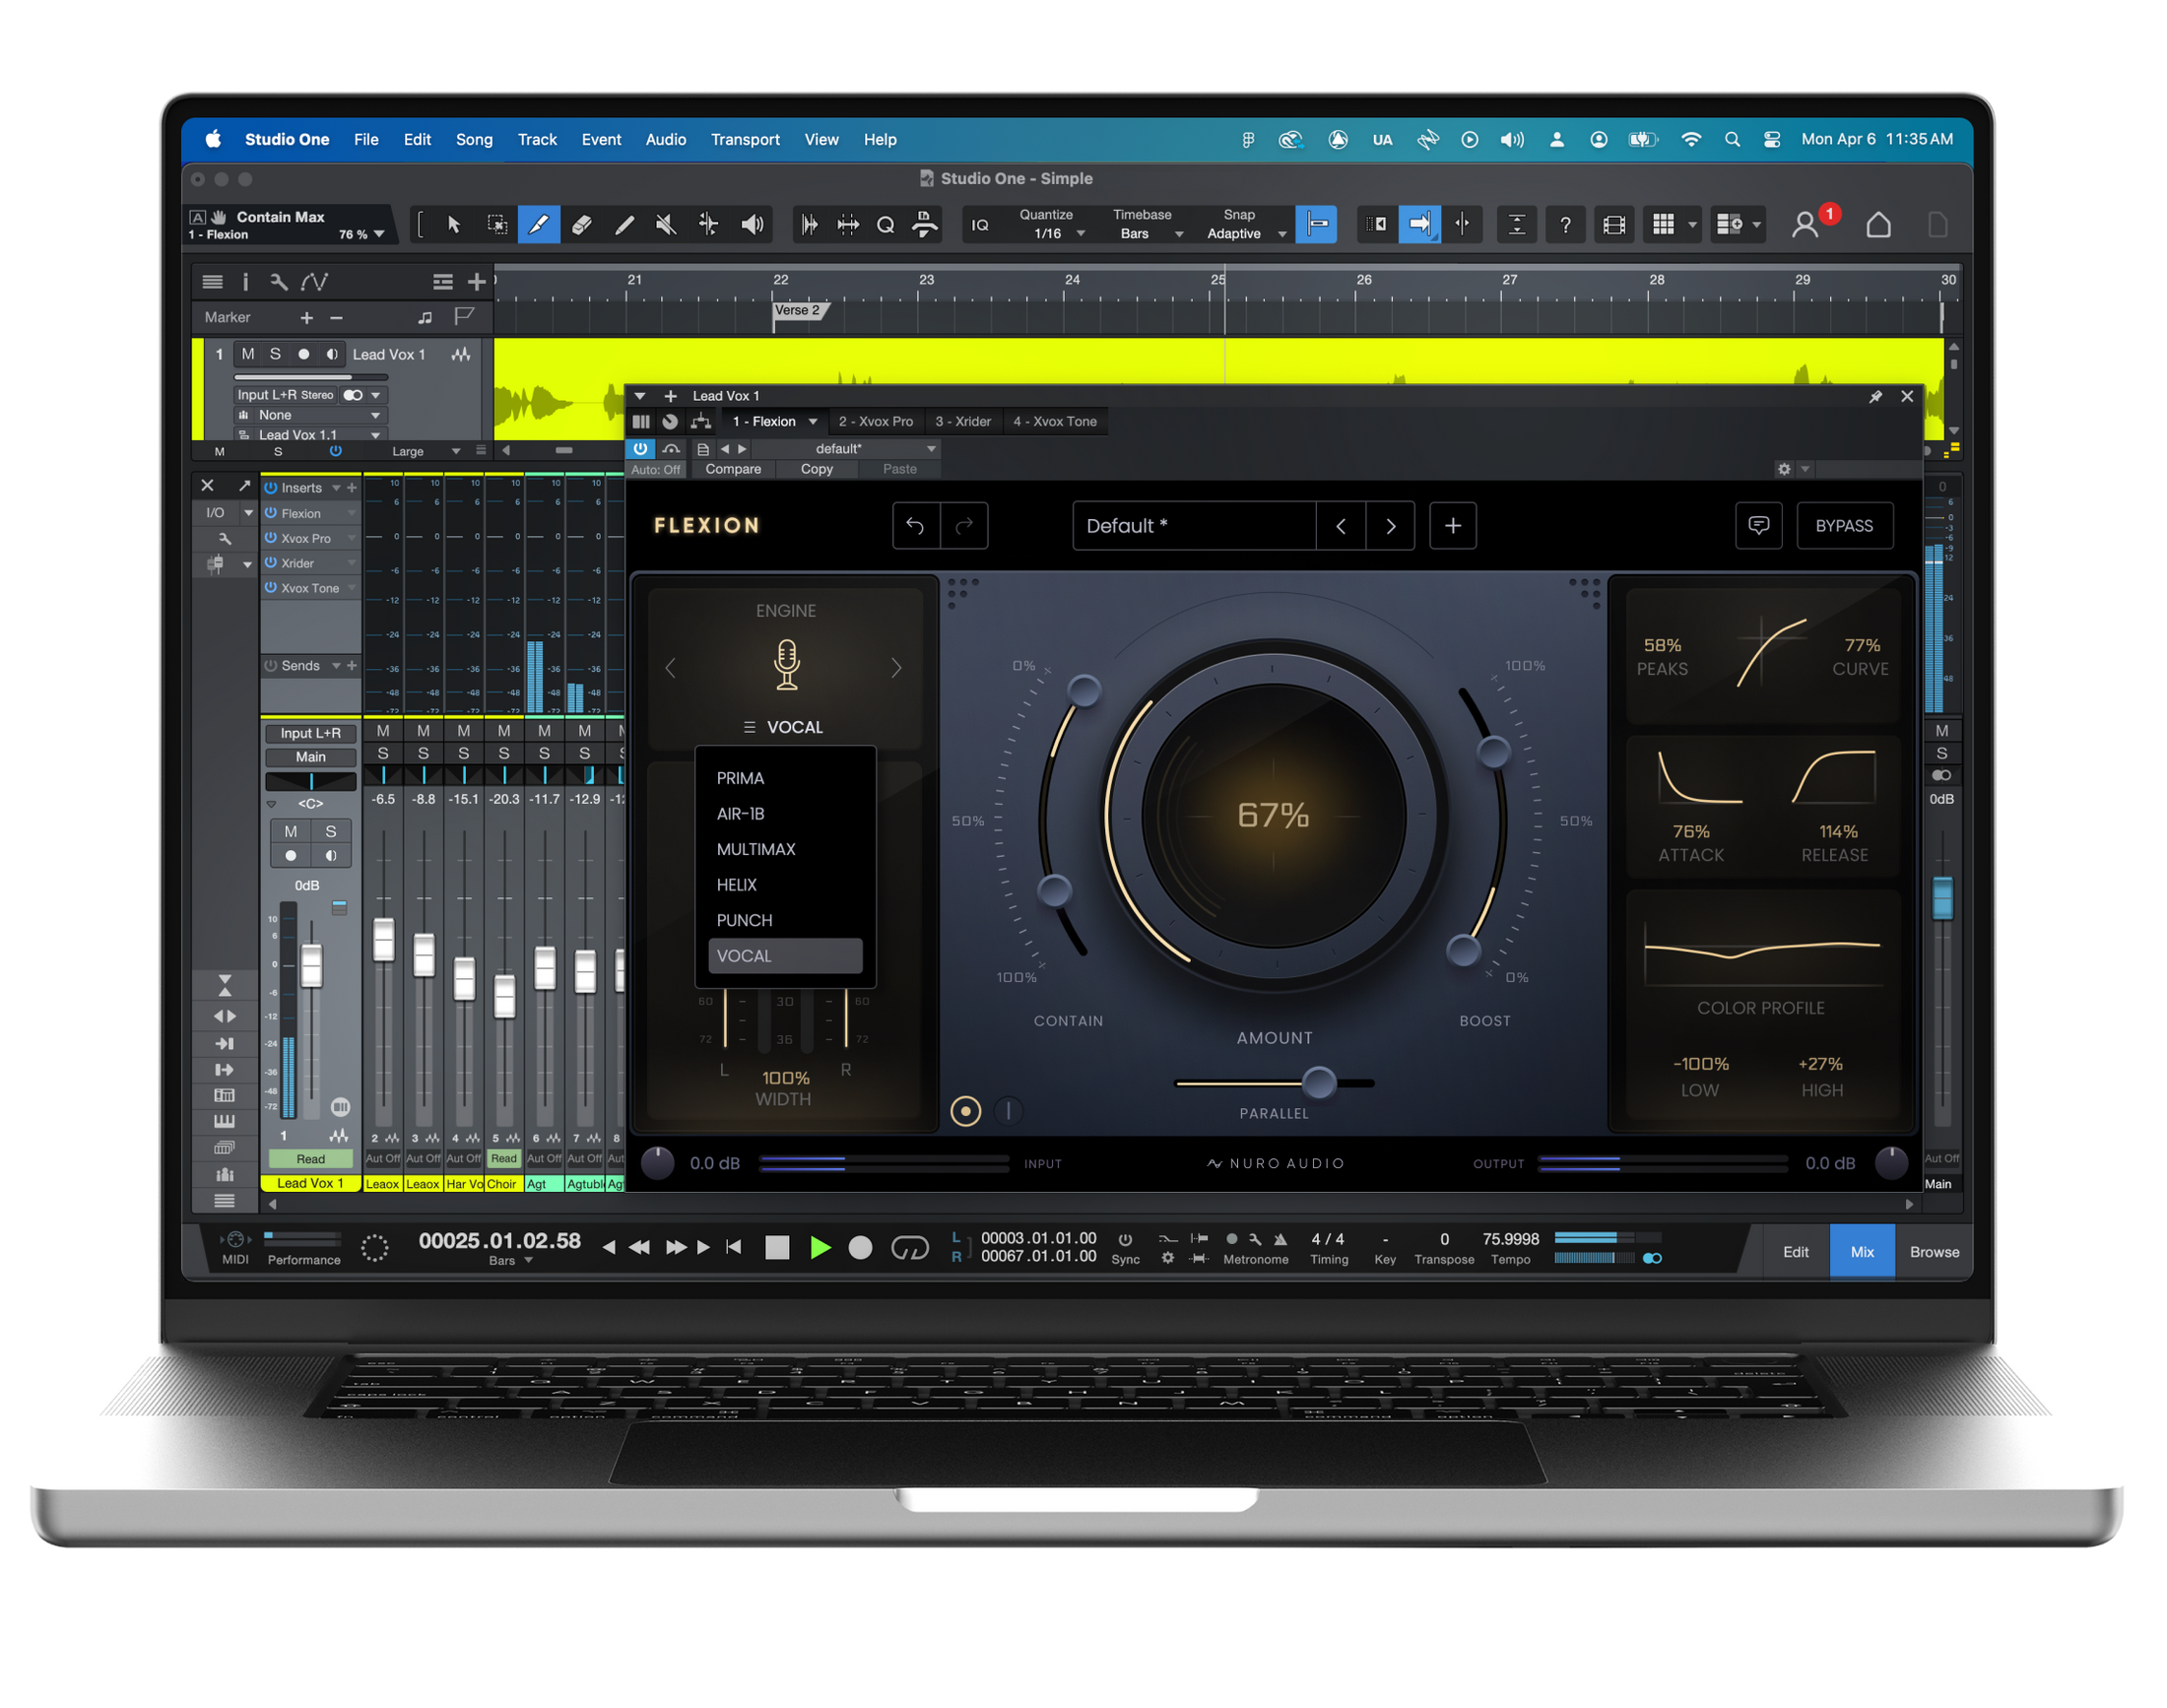Toggle Xvox Tone insert power
The image size is (2167, 1708).
click(x=270, y=588)
